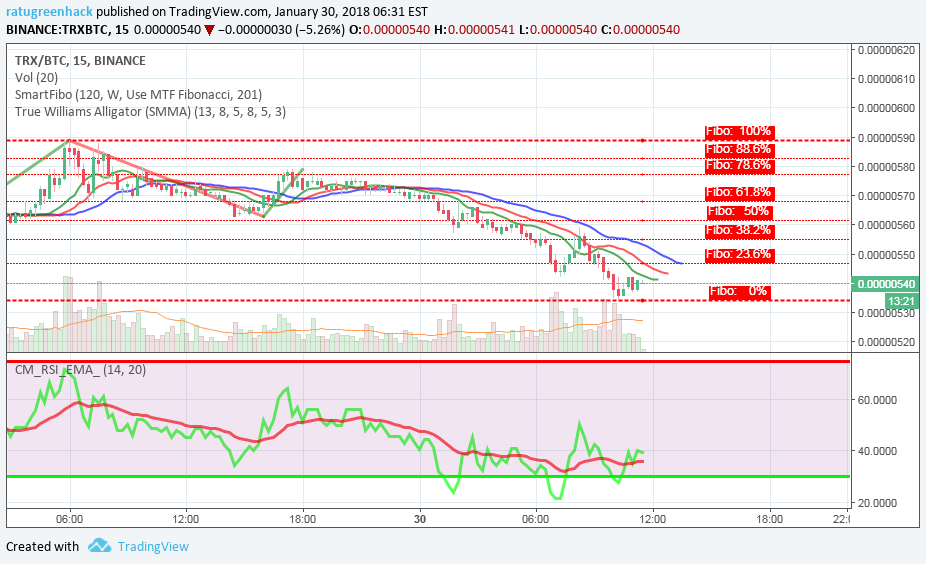Select the O:0.00000540 open value
The image size is (926, 564).
click(389, 30)
